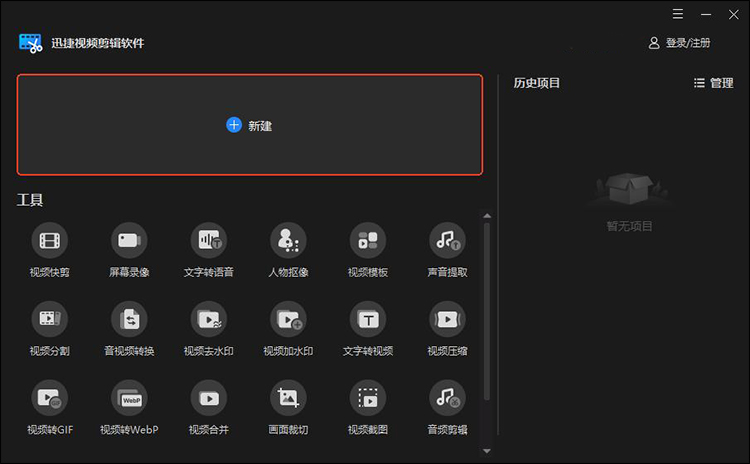
Task: Launch the 屏幕录像 screen recording tool
Action: pos(129,250)
